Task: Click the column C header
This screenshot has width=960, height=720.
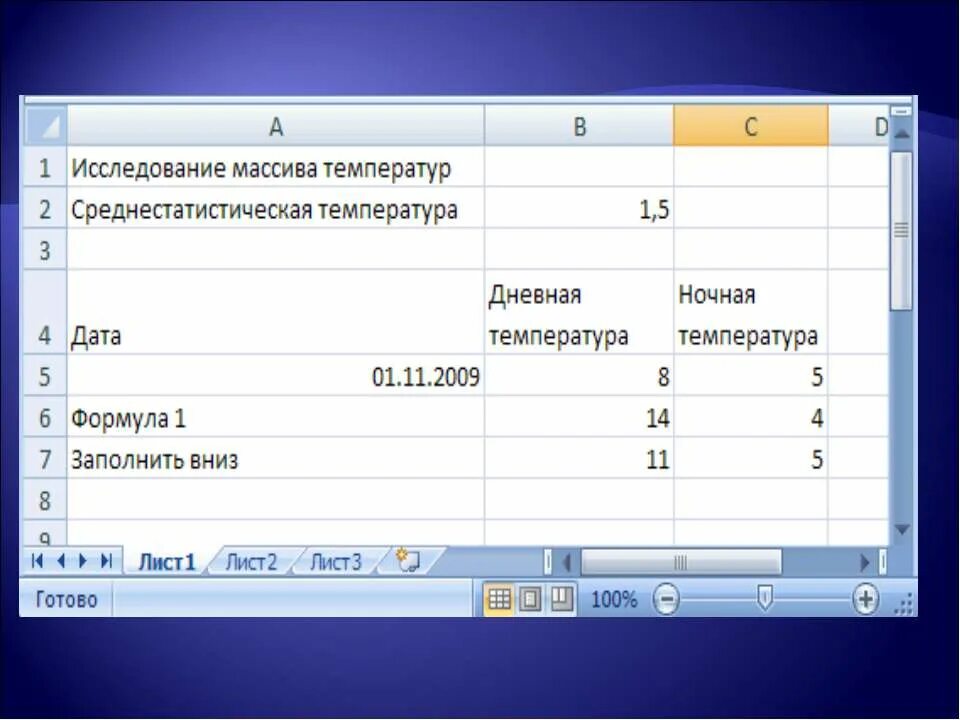Action: click(751, 126)
